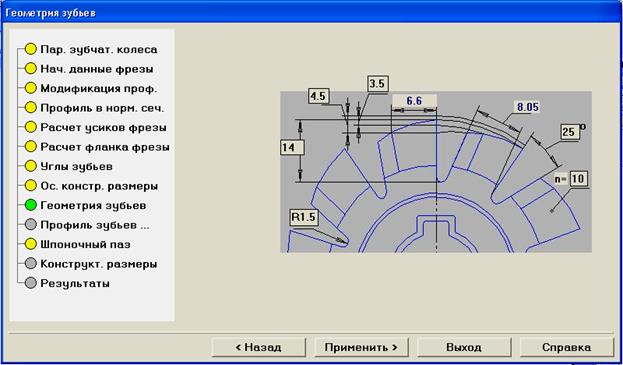Click the 6.6 dimension value
Screen dimensions: 623x365
coord(414,101)
